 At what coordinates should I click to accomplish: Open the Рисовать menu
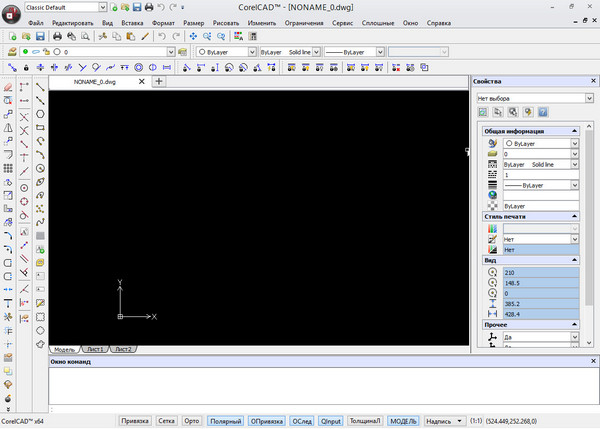227,21
